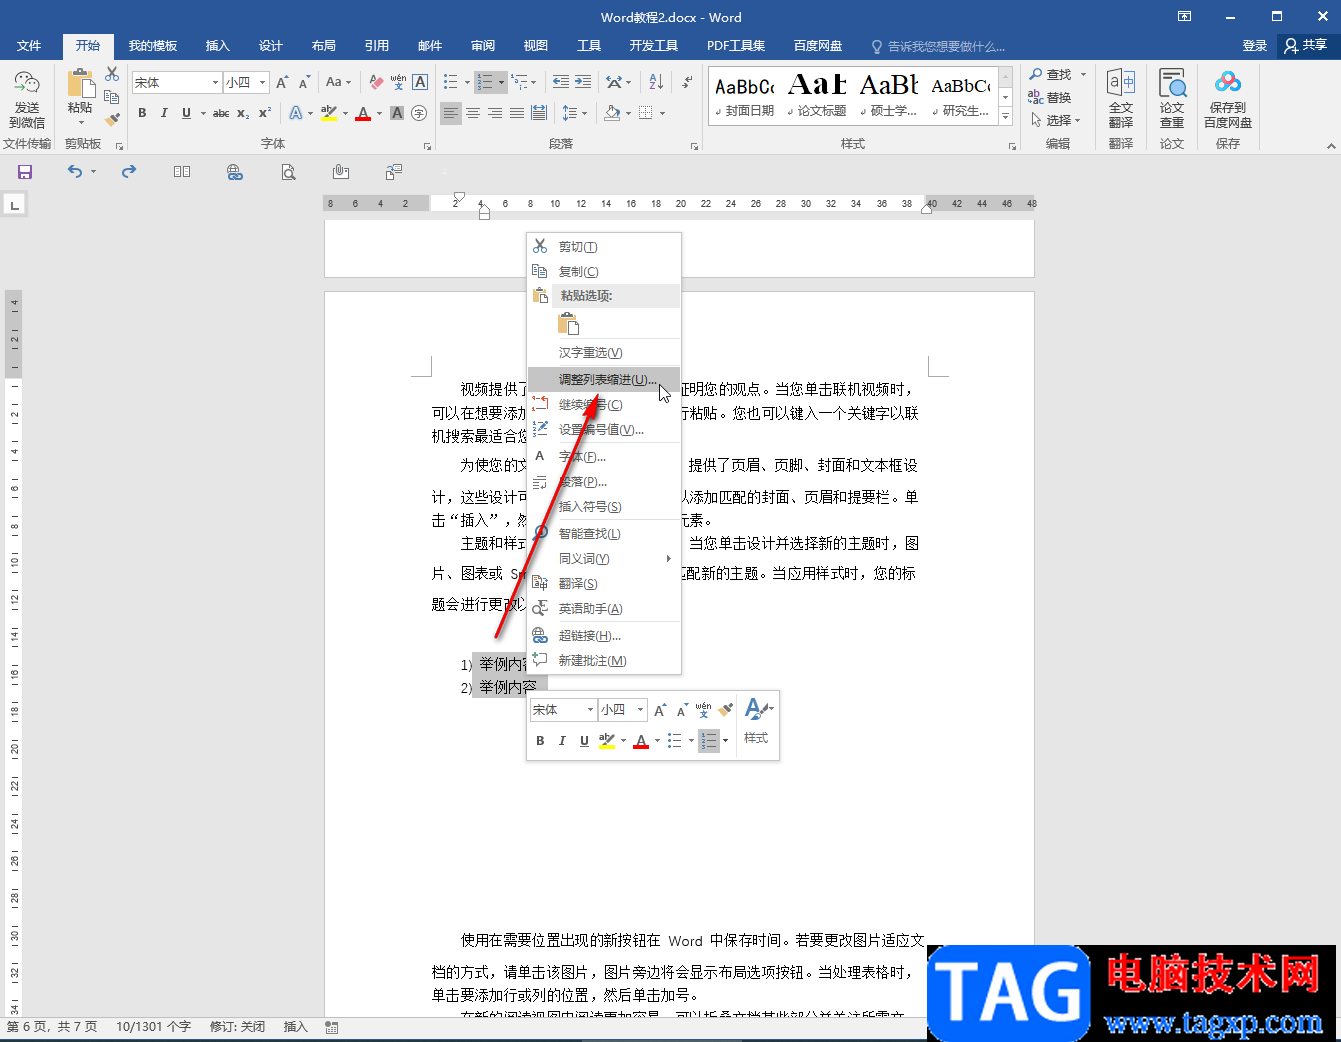Viewport: 1341px width, 1042px height.
Task: Click the 告诉我您想要做什么 search field
Action: [938, 46]
